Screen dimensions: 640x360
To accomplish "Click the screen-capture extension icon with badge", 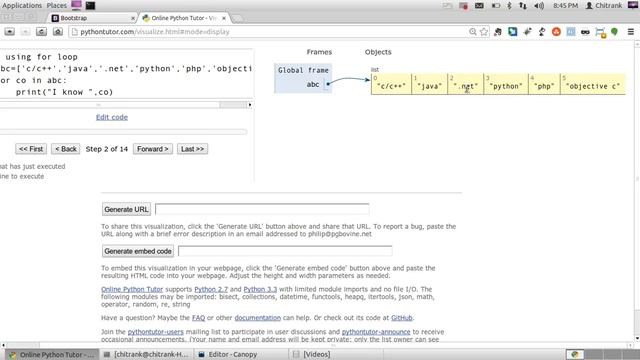I will (600, 32).
